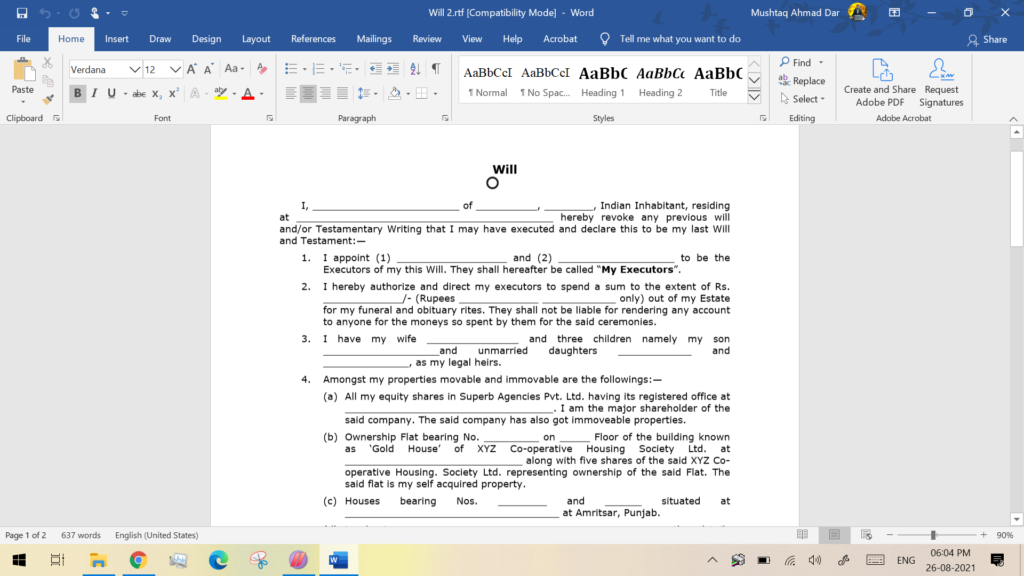Show paragraph marks with the pilcrow icon
This screenshot has width=1024, height=576.
click(435, 69)
